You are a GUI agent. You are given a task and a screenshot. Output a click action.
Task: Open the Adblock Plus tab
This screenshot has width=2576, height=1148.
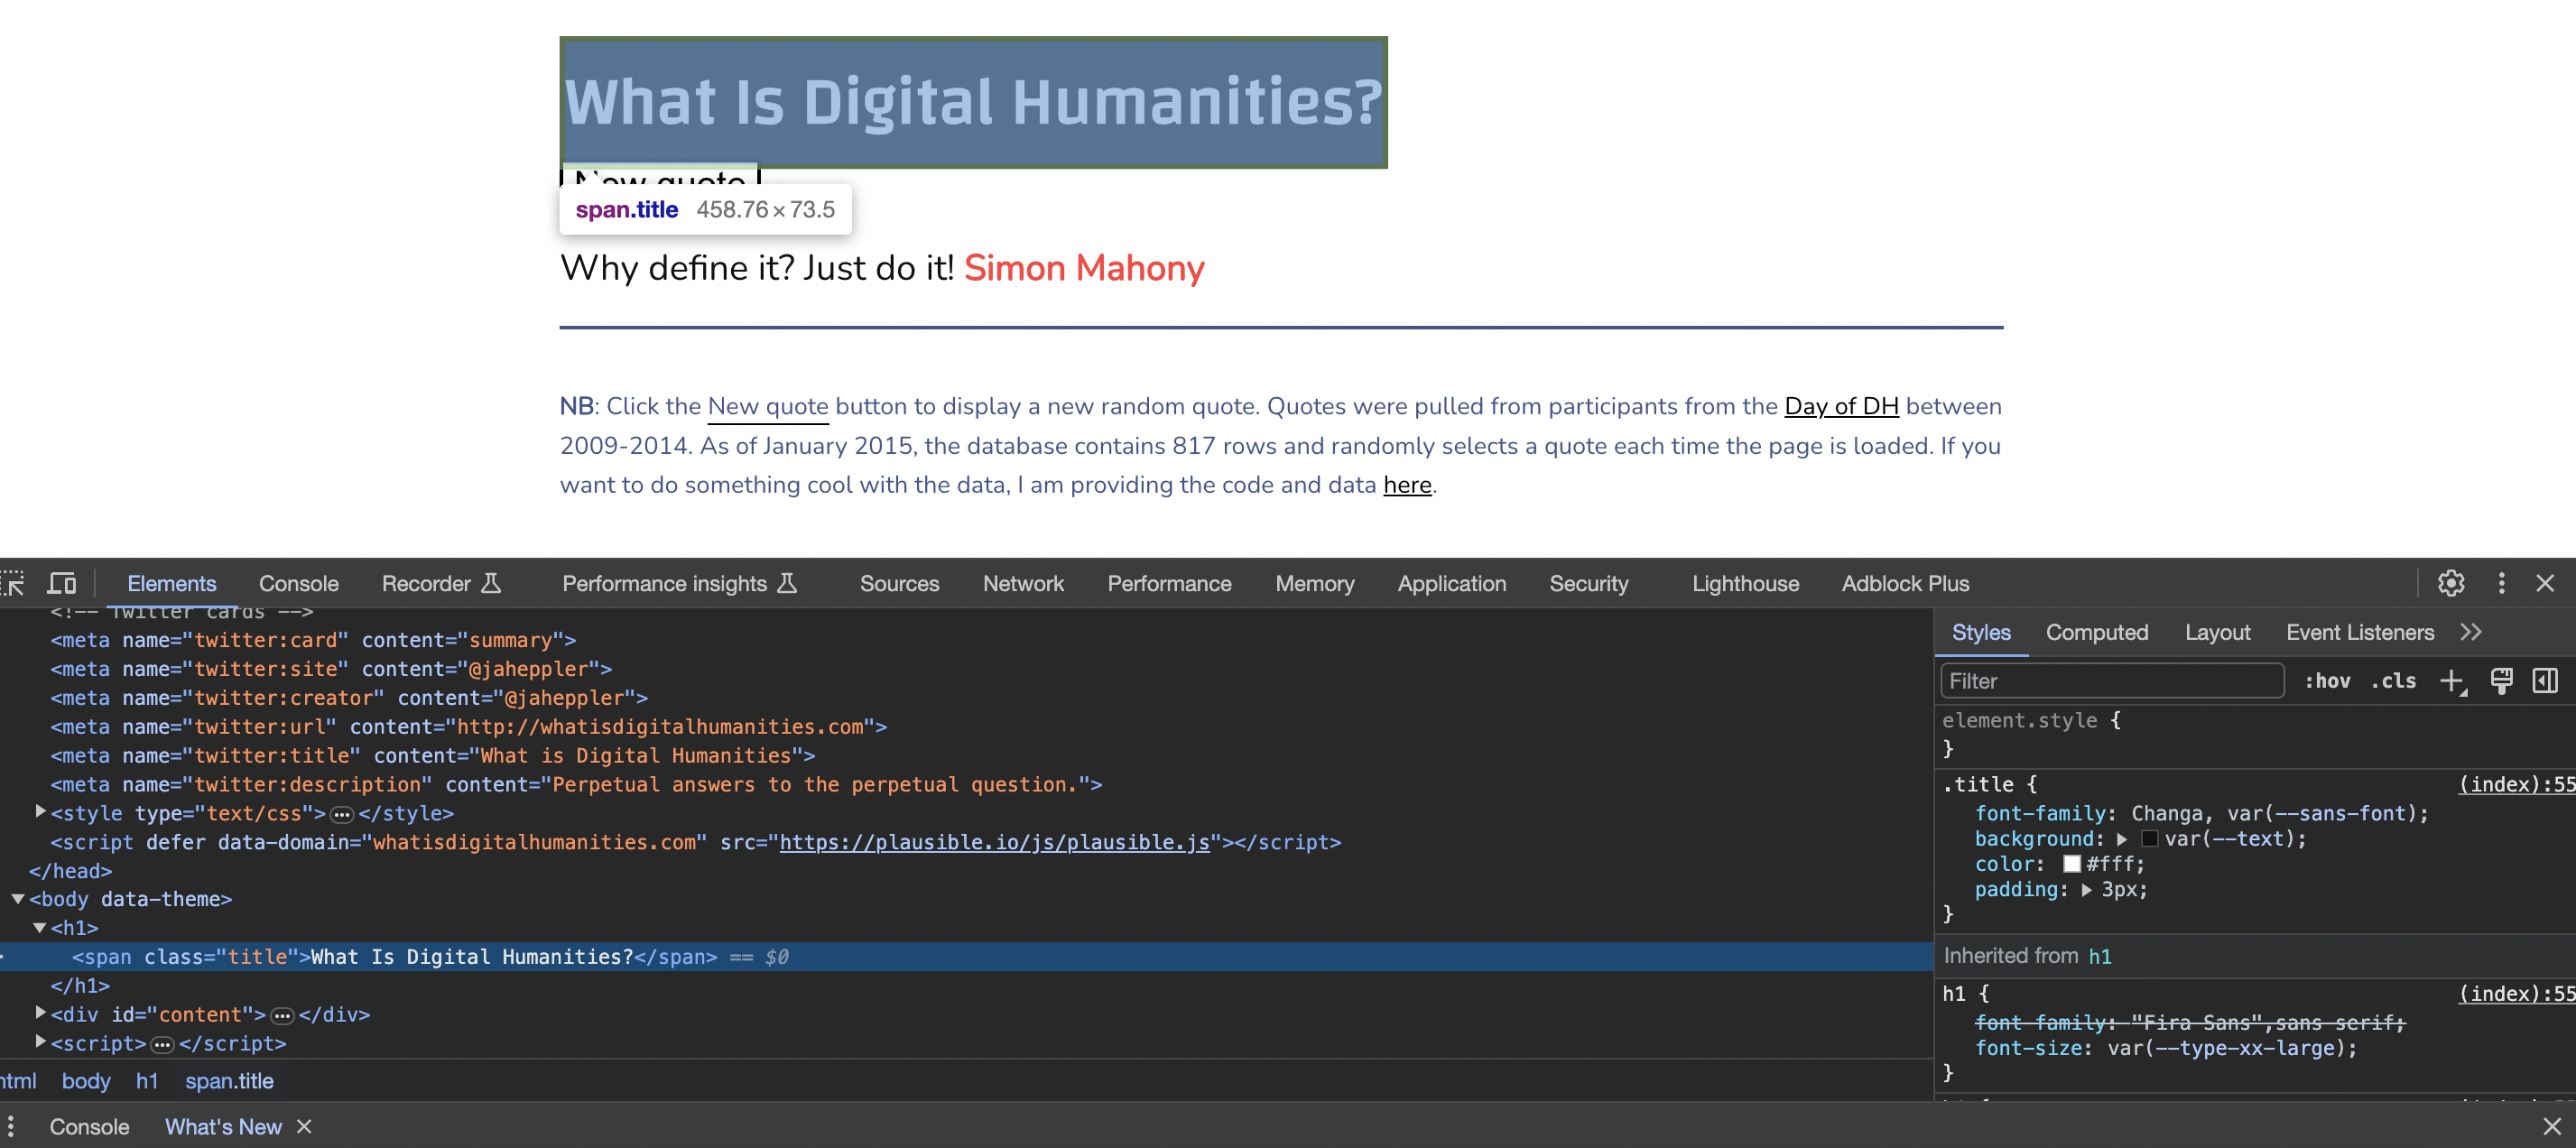click(x=1905, y=583)
